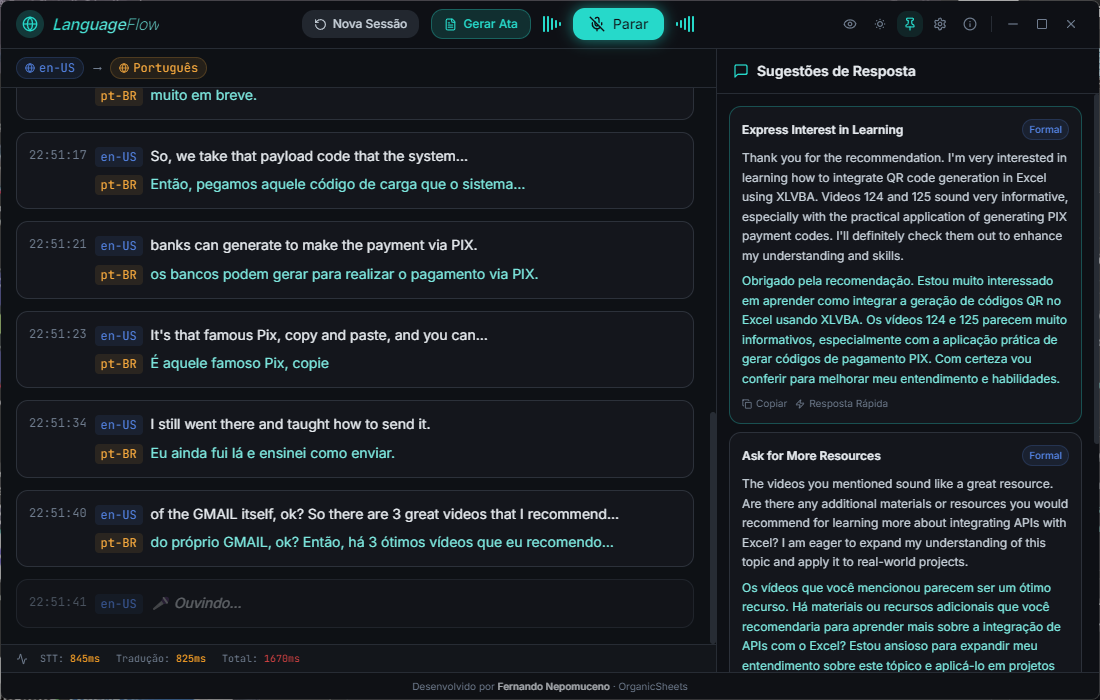Click audio waveform icon left of Parar

551,24
